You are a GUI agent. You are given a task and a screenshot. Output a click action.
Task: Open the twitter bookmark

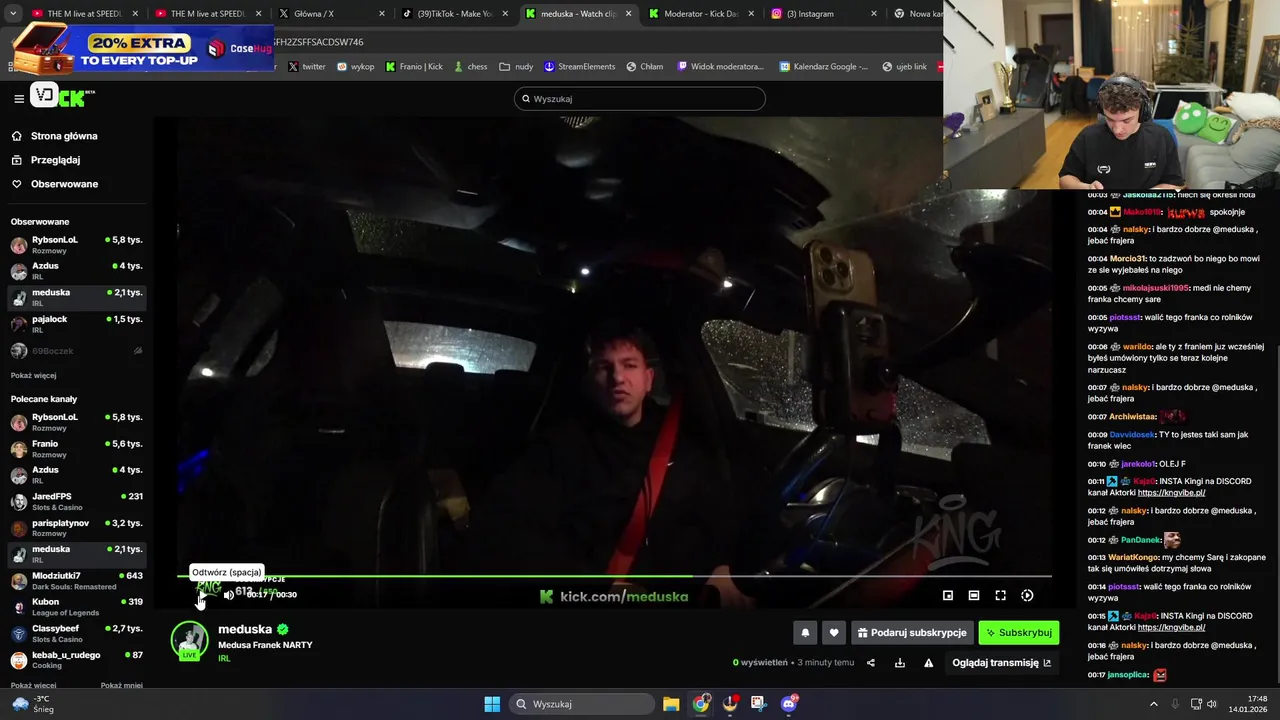(307, 66)
